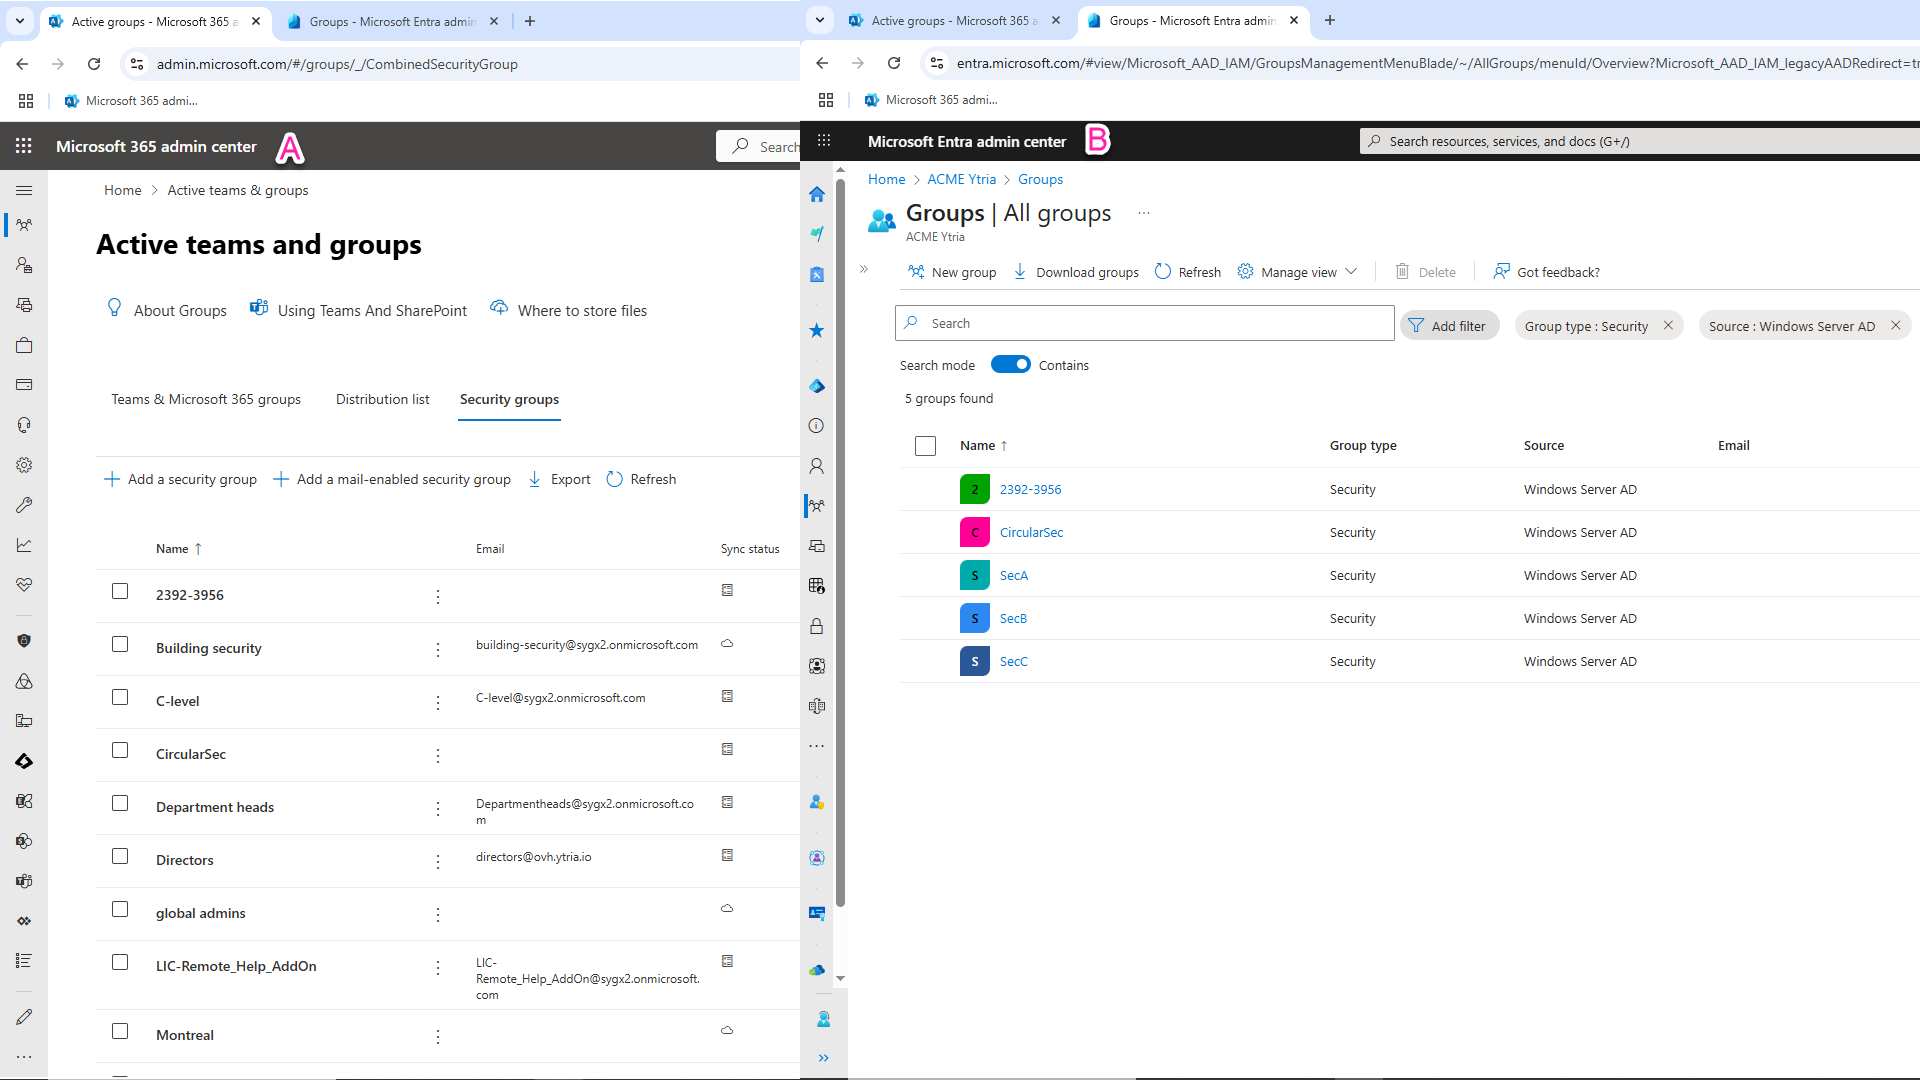Check the Directors row checkbox
Screen dimensions: 1920x1080
pyautogui.click(x=120, y=856)
